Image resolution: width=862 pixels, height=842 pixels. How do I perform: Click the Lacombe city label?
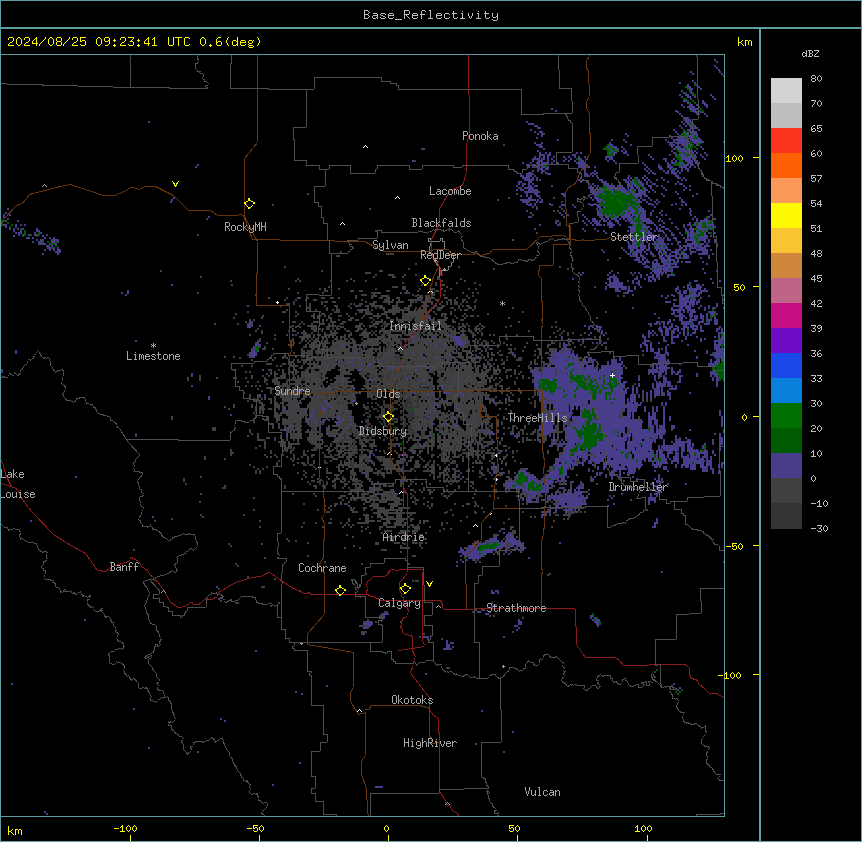coord(450,191)
